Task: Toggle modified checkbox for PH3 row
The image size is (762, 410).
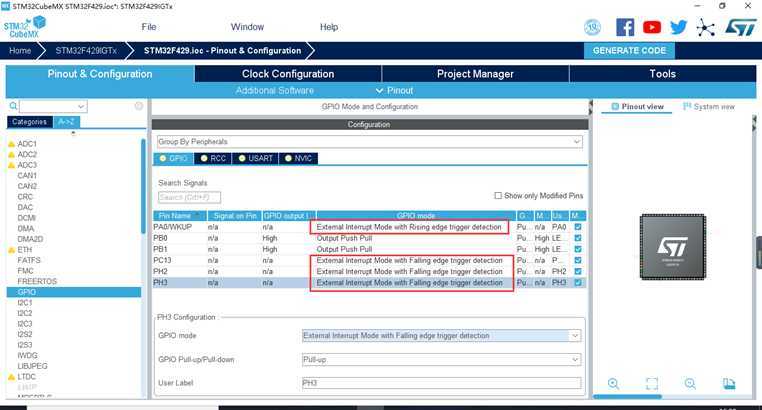Action: (x=578, y=283)
